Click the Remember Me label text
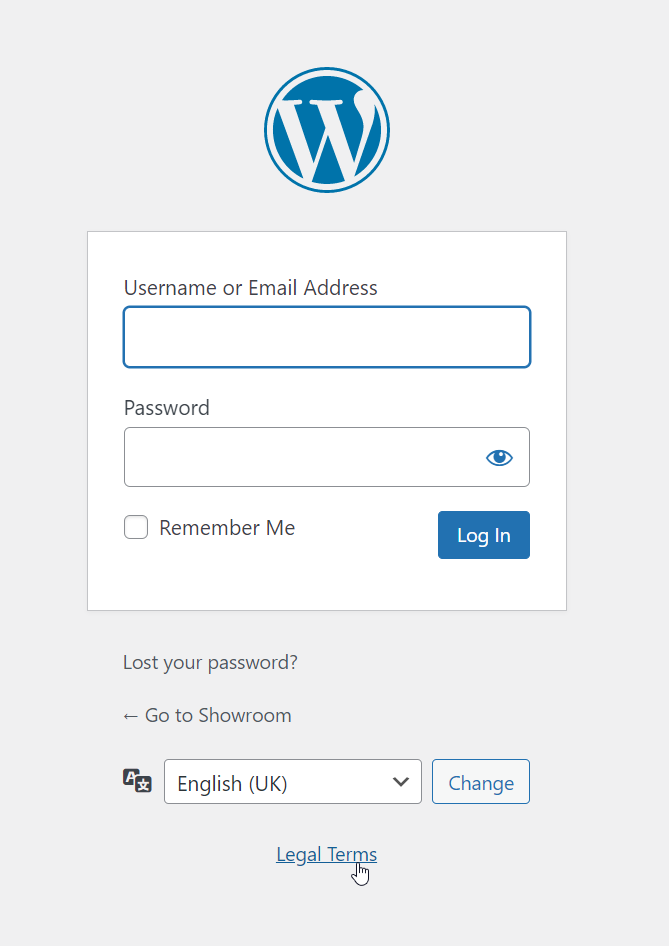The width and height of the screenshot is (669, 946). [227, 528]
